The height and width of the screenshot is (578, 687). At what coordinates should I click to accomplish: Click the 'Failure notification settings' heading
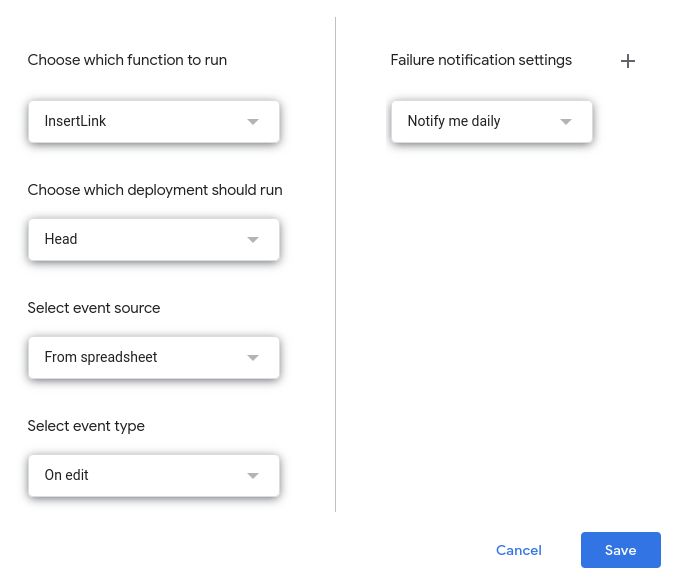[481, 60]
